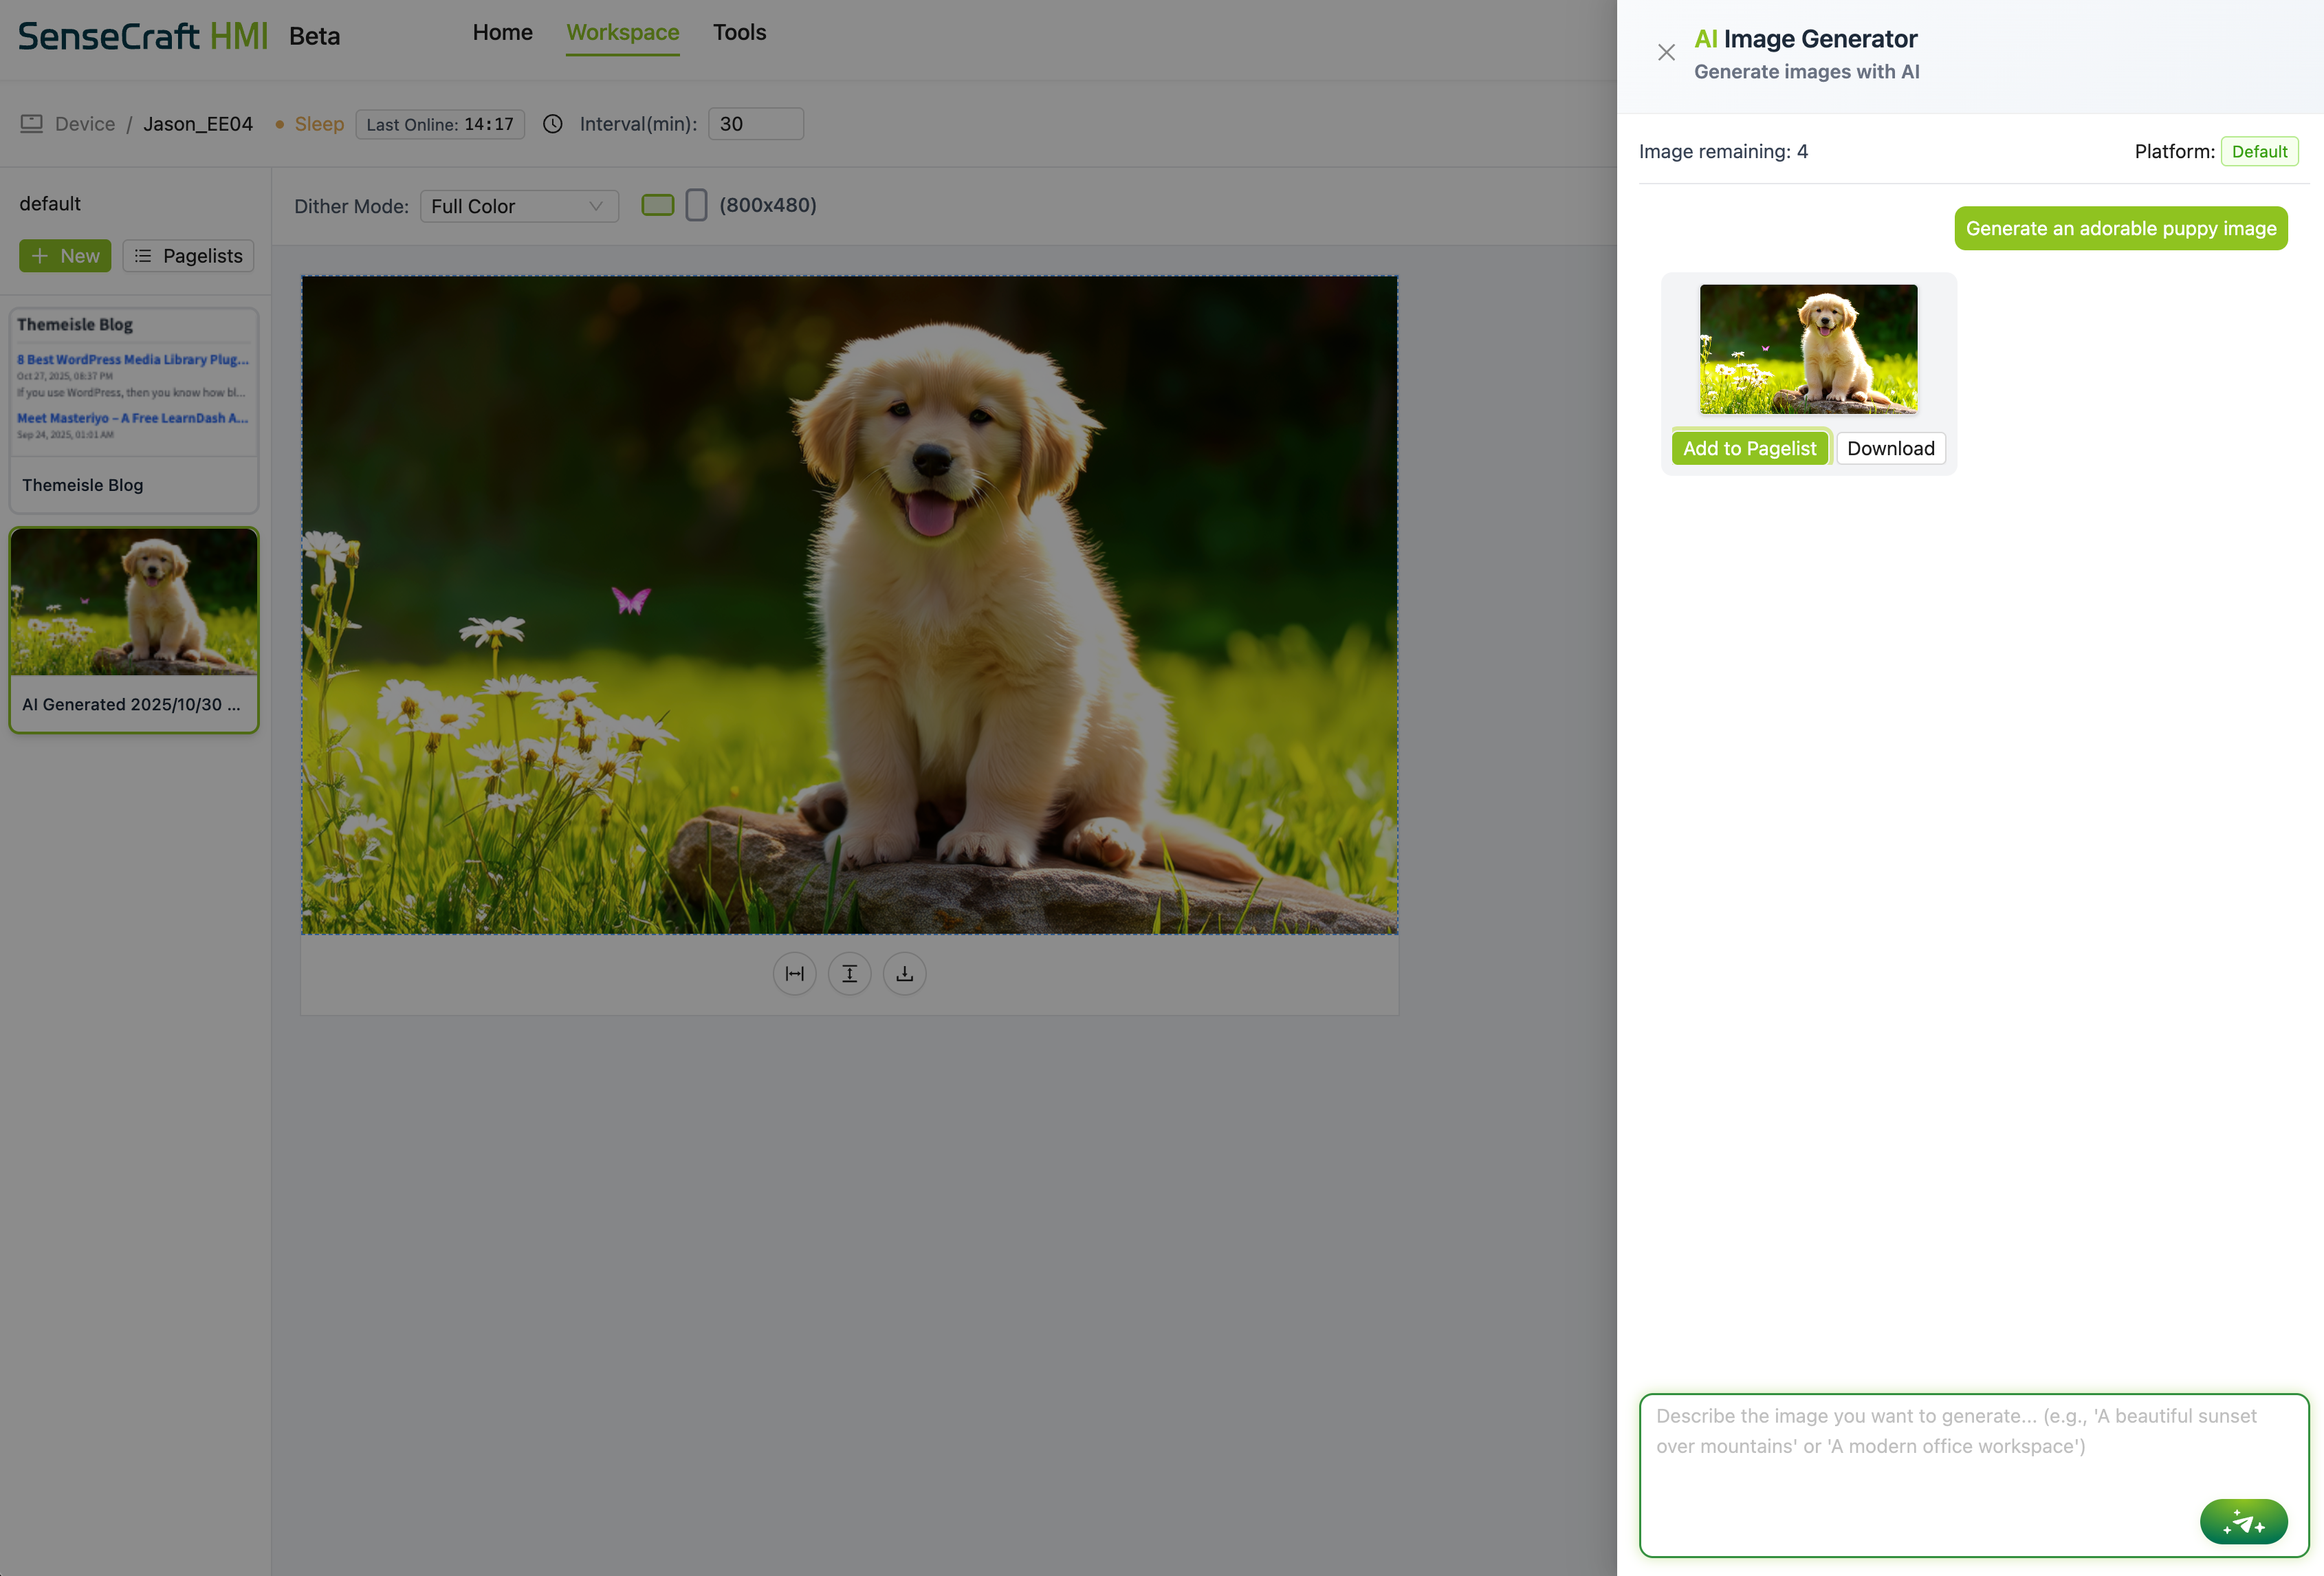Click the download icon below canvas
This screenshot has width=2324, height=1576.
[x=904, y=974]
